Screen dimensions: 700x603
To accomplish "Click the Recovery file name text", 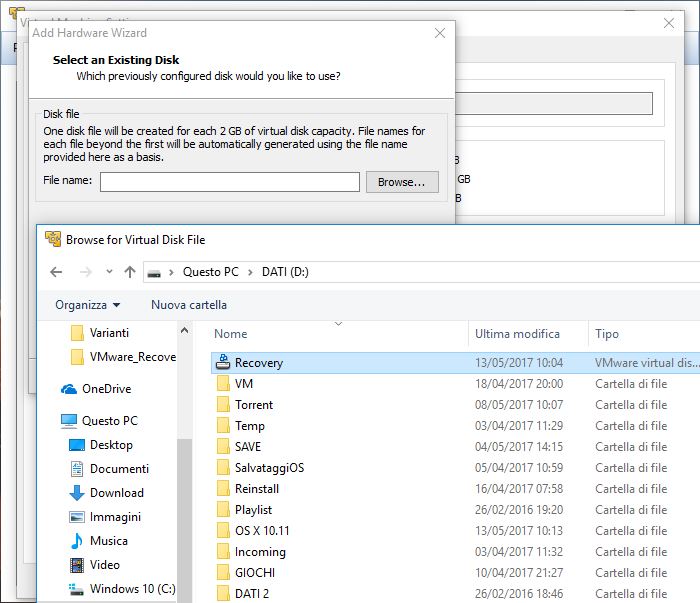I will click(259, 363).
